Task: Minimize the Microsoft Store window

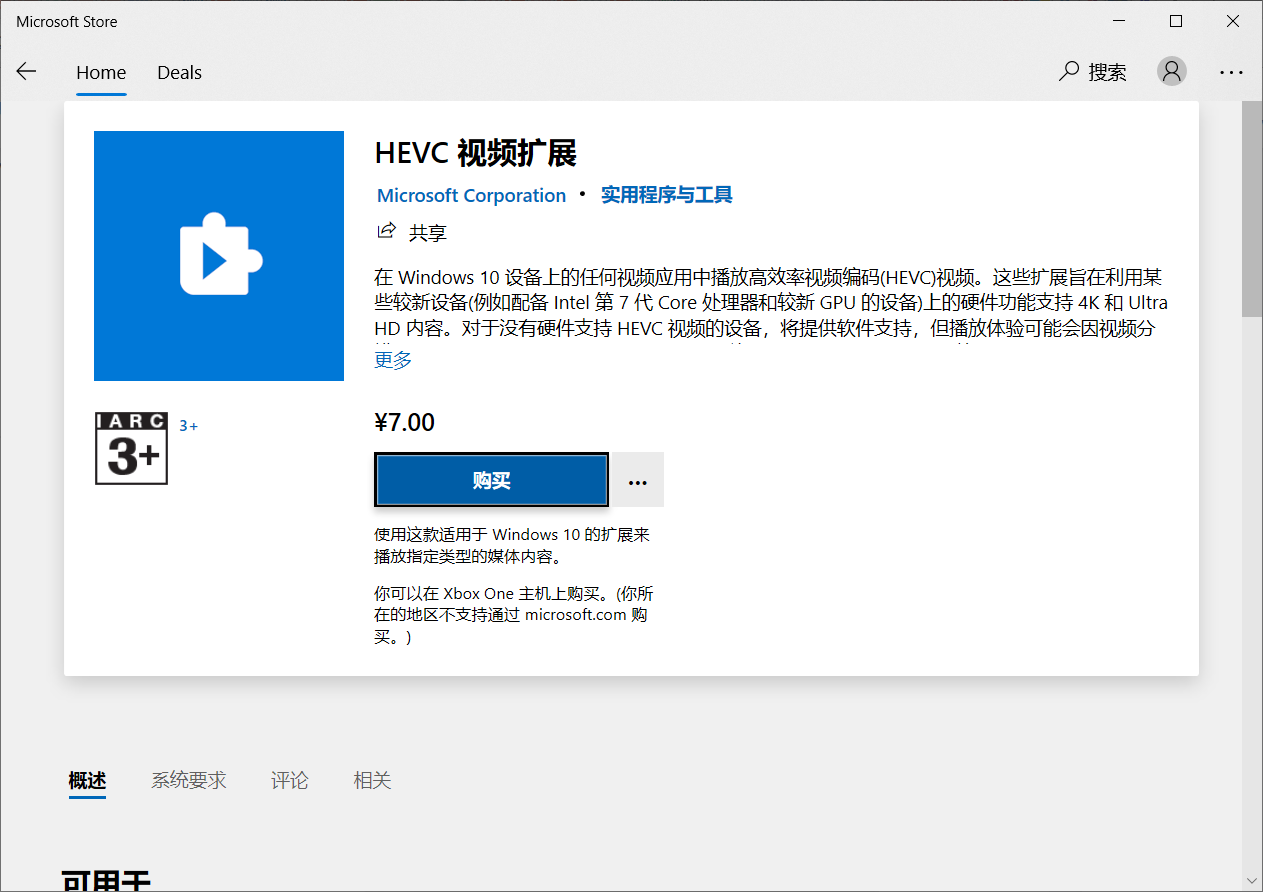Action: pyautogui.click(x=1119, y=21)
